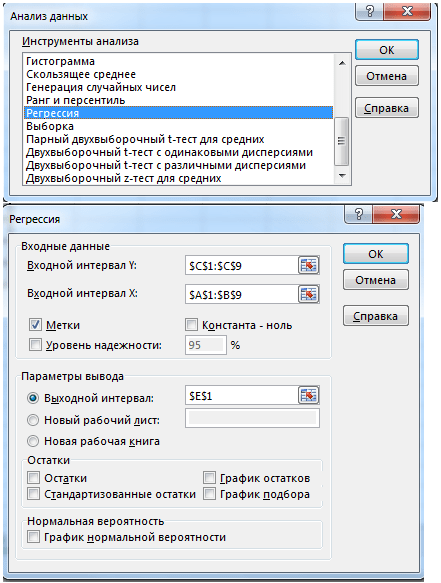Choose Двухвыборочный z-тест для средних
Screen dimensions: 441x583
[123, 178]
